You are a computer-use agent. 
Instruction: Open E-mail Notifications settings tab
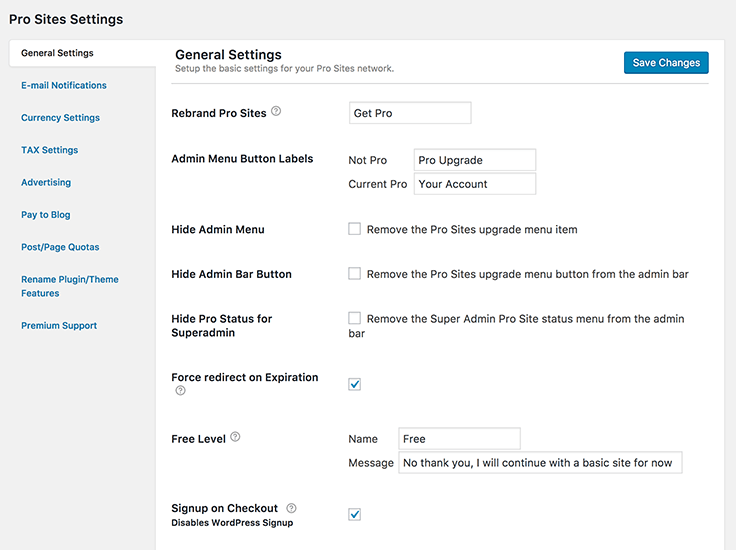click(x=64, y=85)
